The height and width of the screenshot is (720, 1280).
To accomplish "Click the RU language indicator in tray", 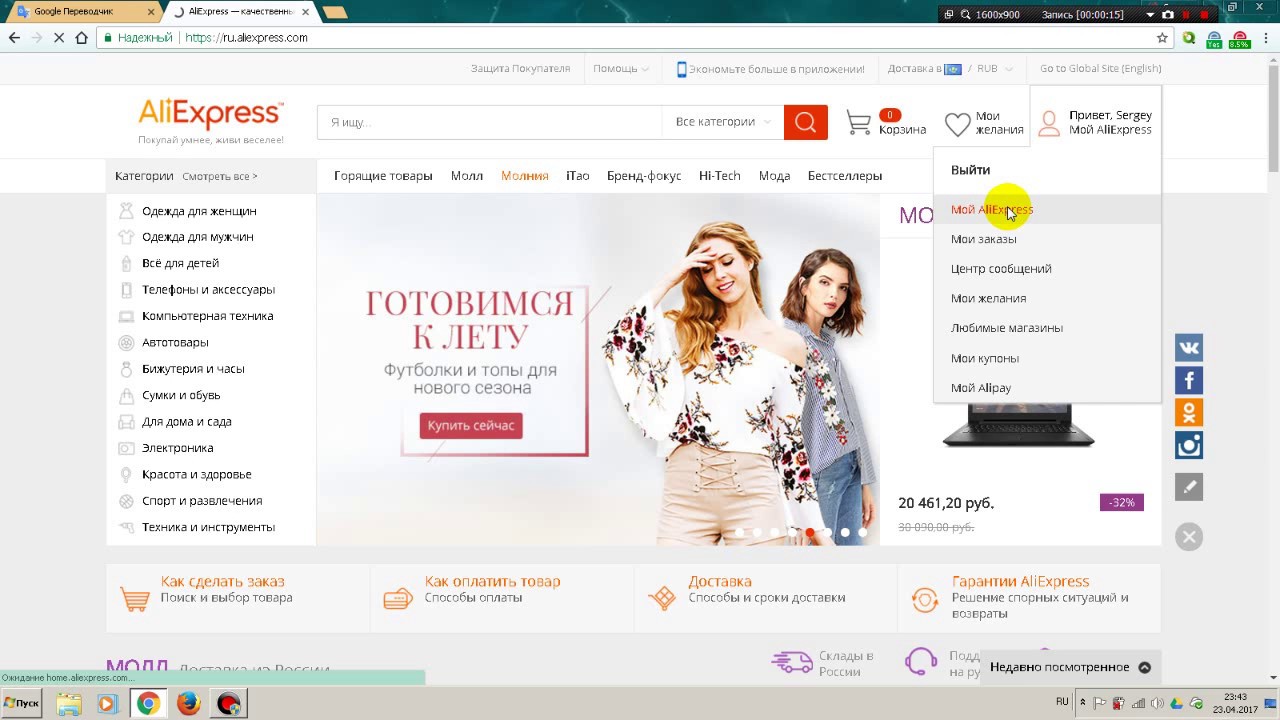I will [x=1062, y=703].
